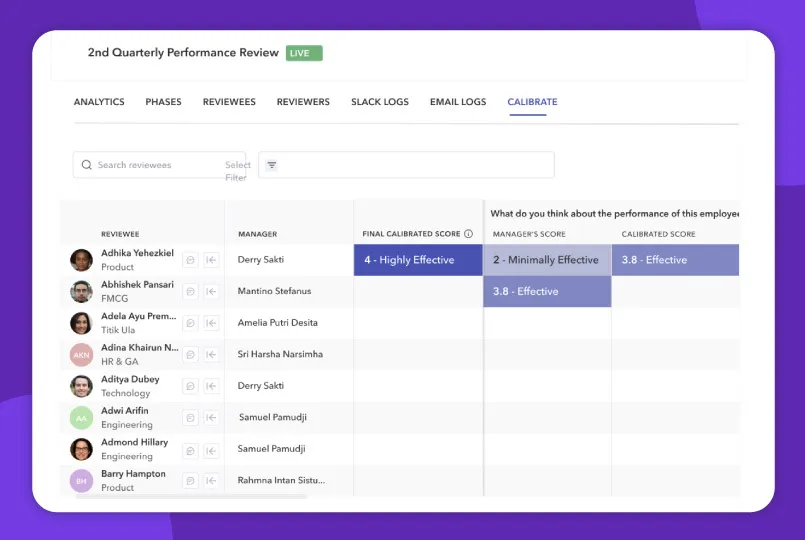The width and height of the screenshot is (805, 540).
Task: Click collapse arrow icon for Barry Hampton
Action: (x=211, y=481)
